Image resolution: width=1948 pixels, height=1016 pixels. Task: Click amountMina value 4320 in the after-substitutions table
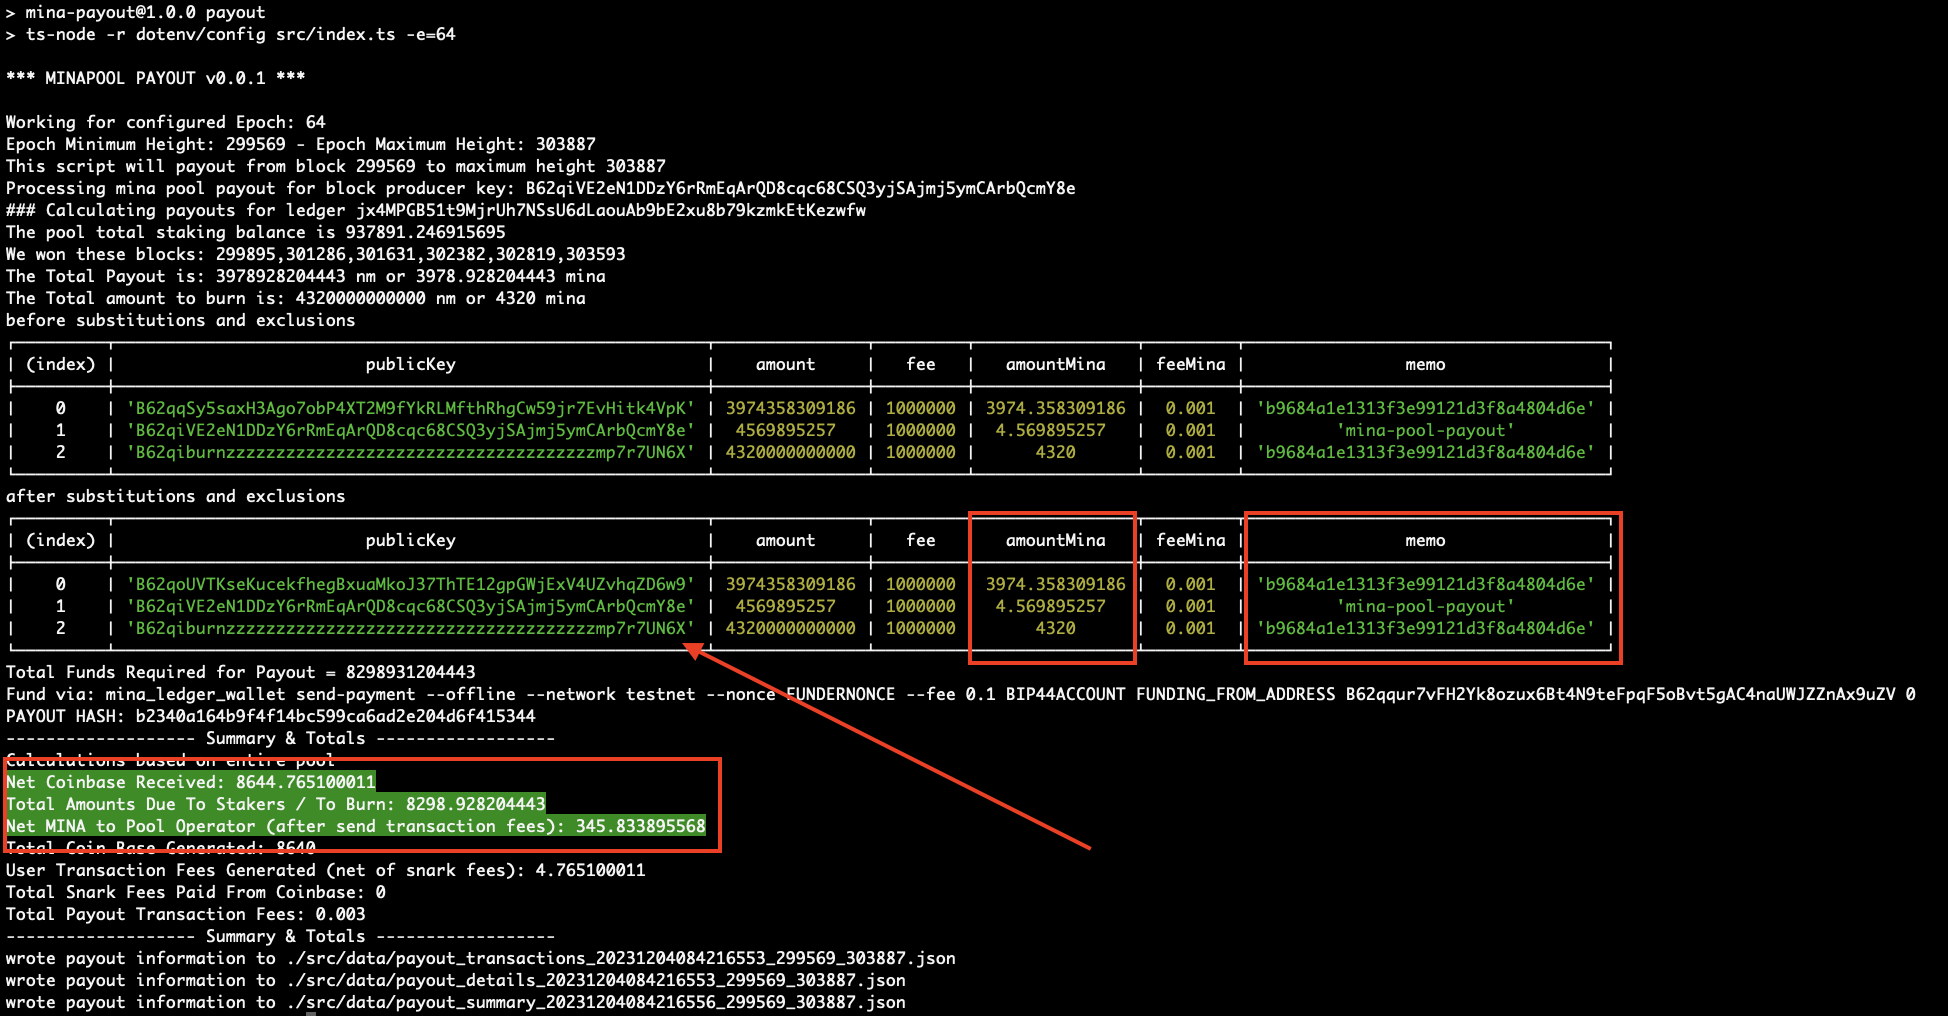(1056, 628)
